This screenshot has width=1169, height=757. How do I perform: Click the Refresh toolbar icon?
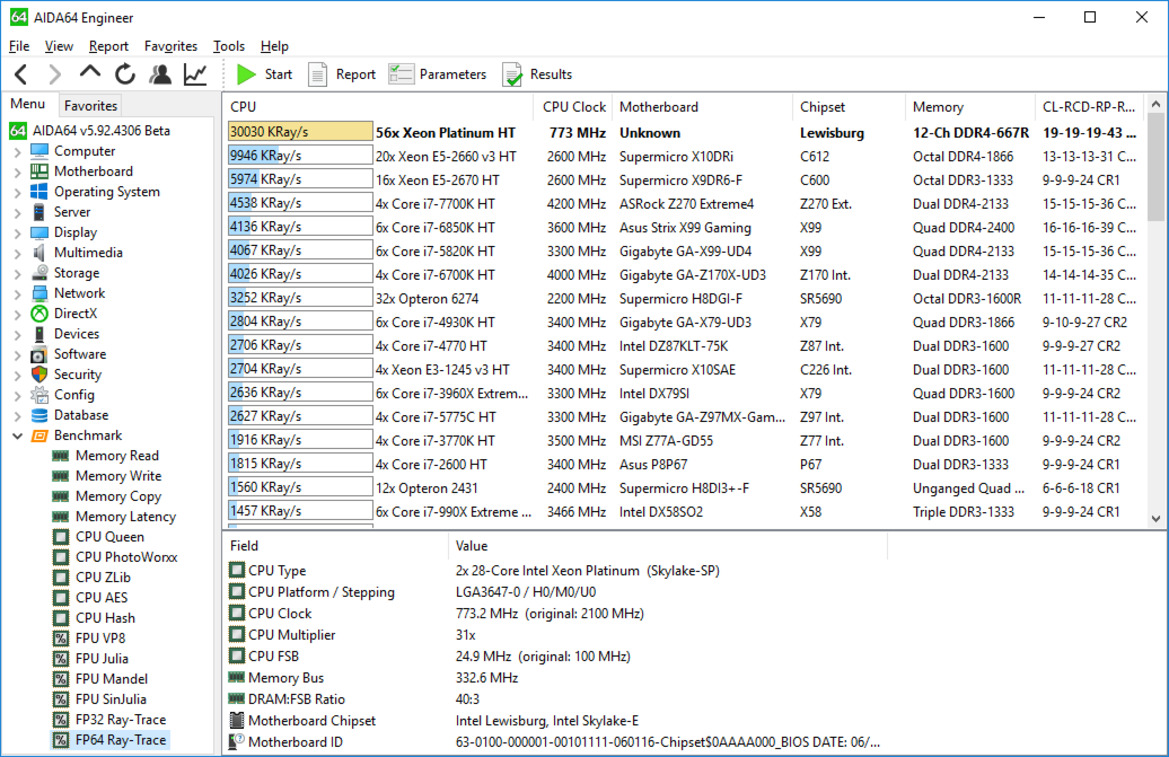125,74
